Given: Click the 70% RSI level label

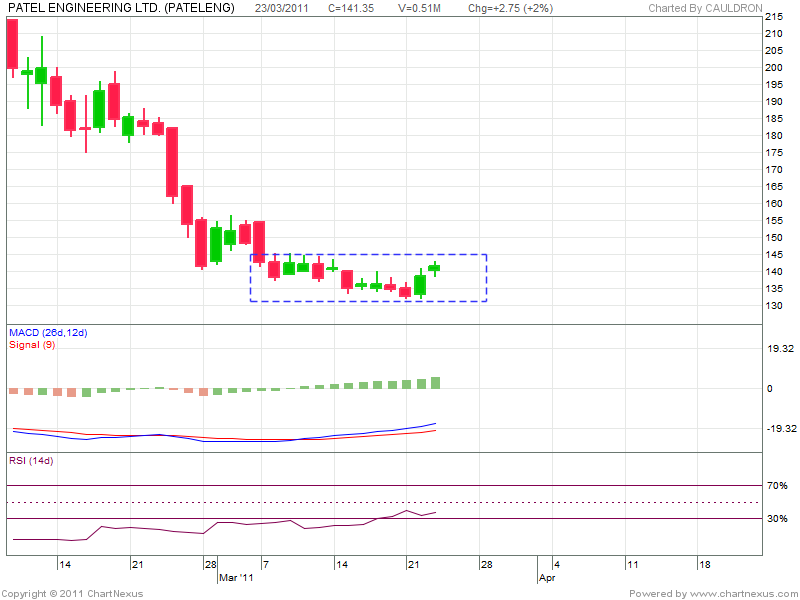Looking at the screenshot, I should (x=777, y=485).
